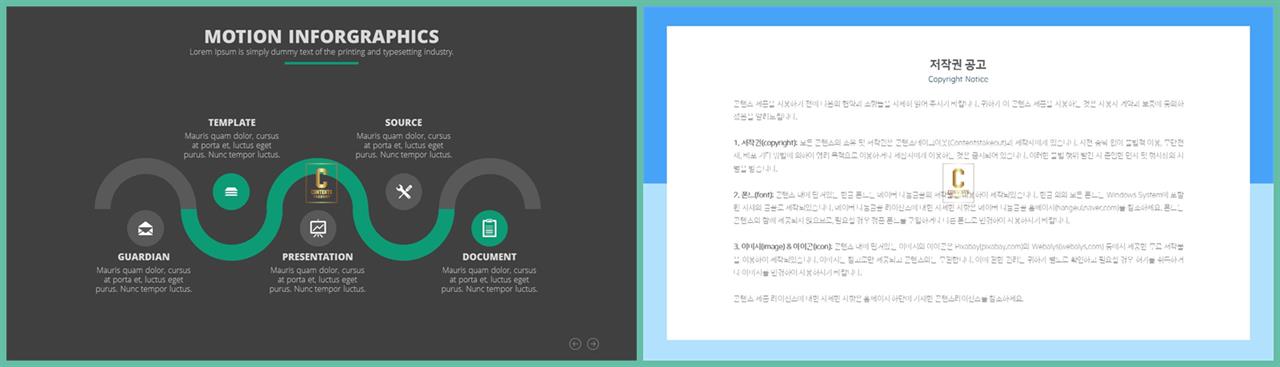1280x367 pixels.
Task: Select the description text under GUARDIAN
Action: click(x=144, y=280)
